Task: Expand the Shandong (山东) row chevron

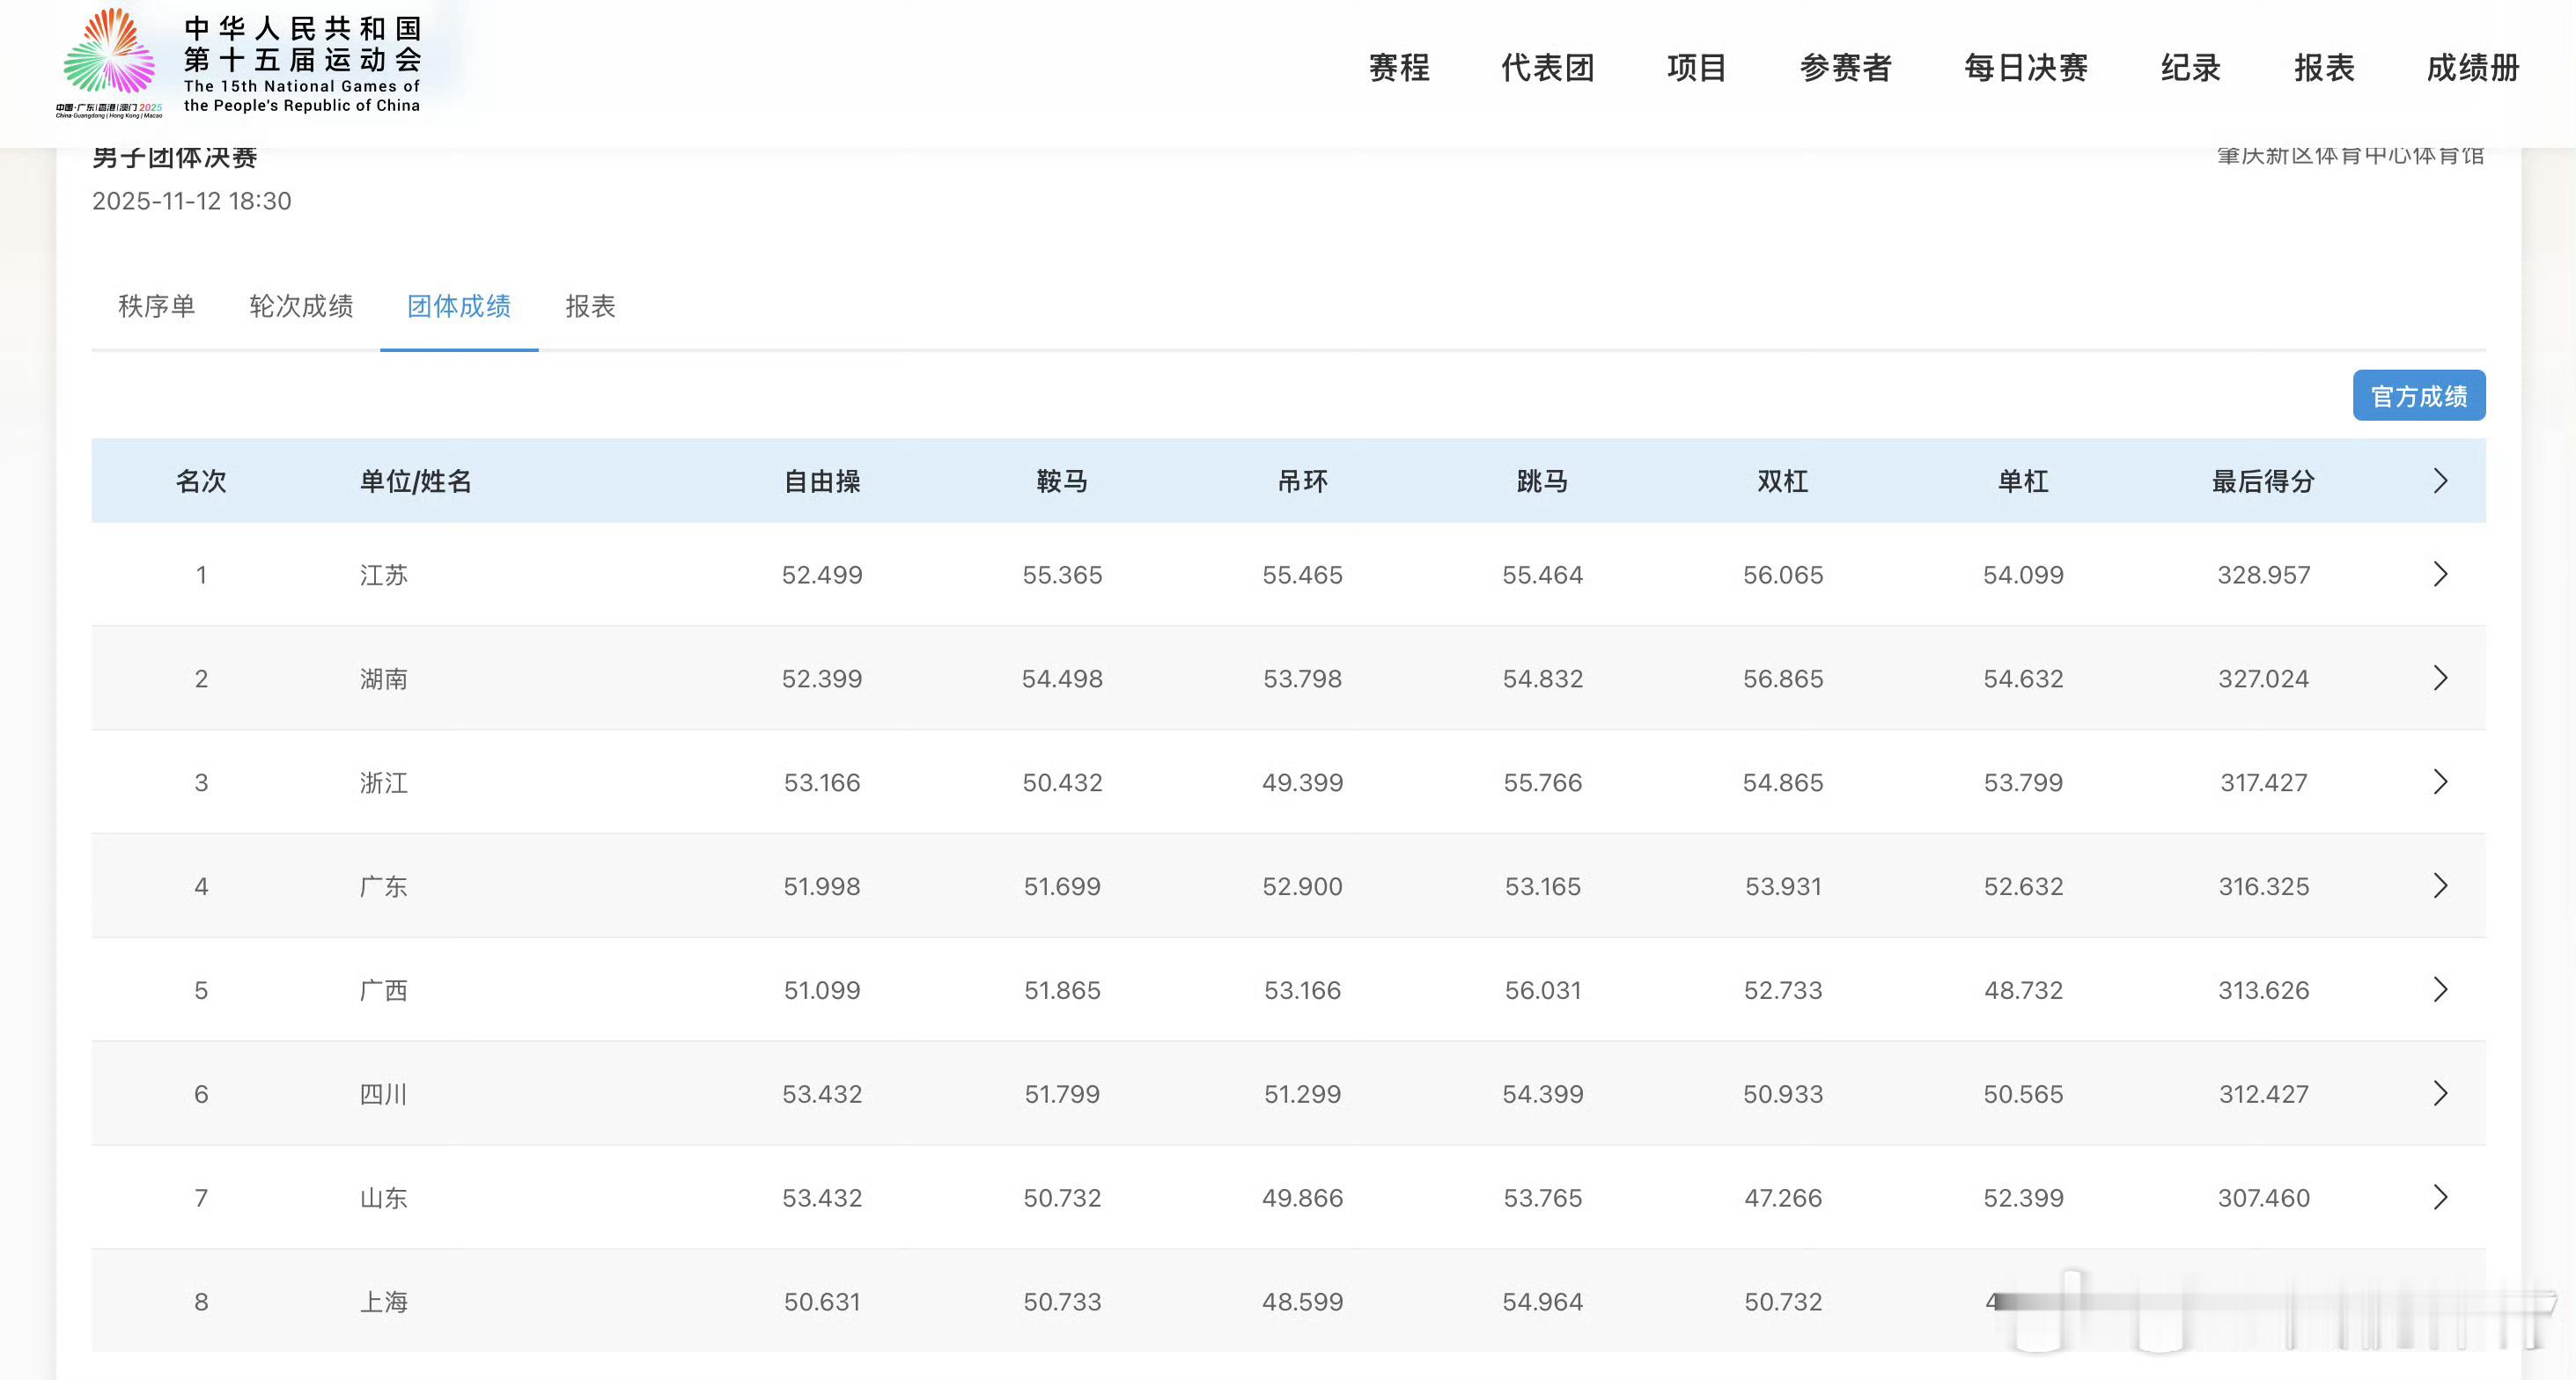Action: 2439,1197
